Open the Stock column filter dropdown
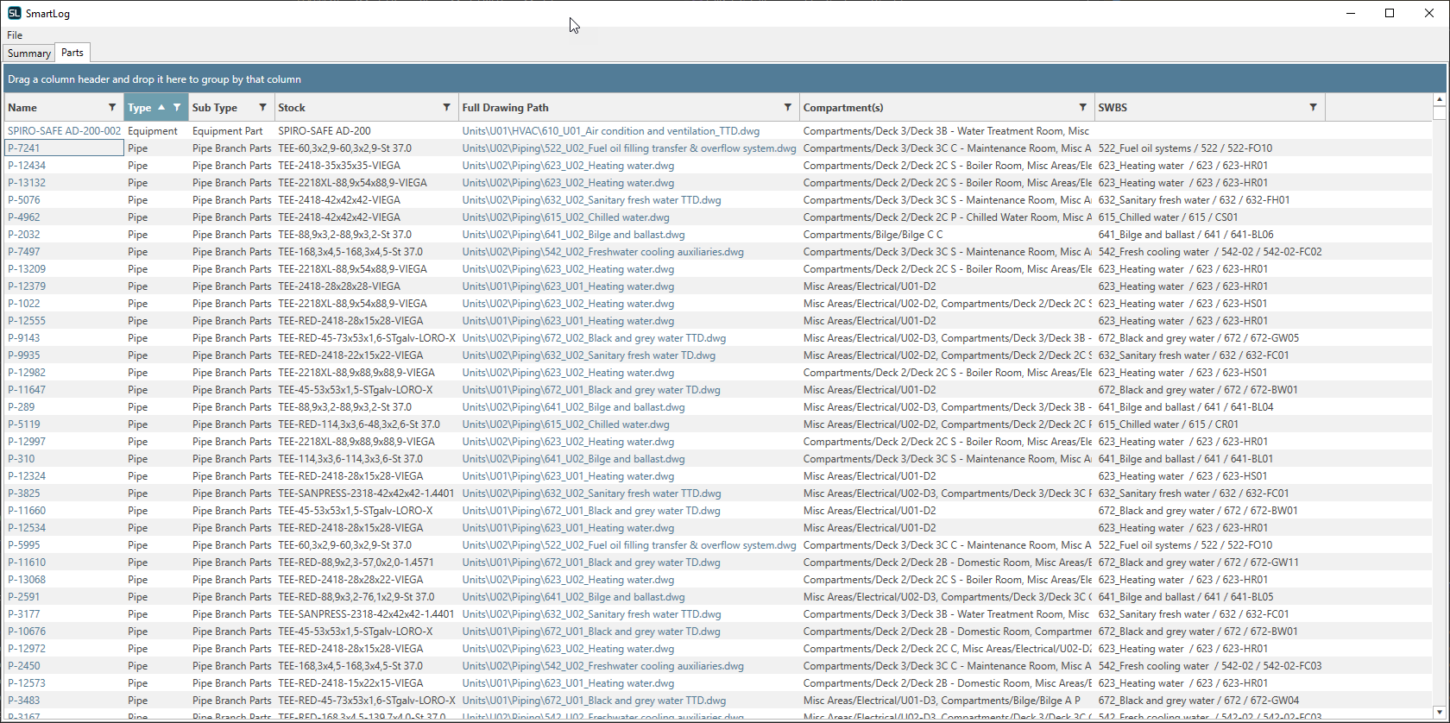Image resolution: width=1450 pixels, height=723 pixels. (447, 107)
